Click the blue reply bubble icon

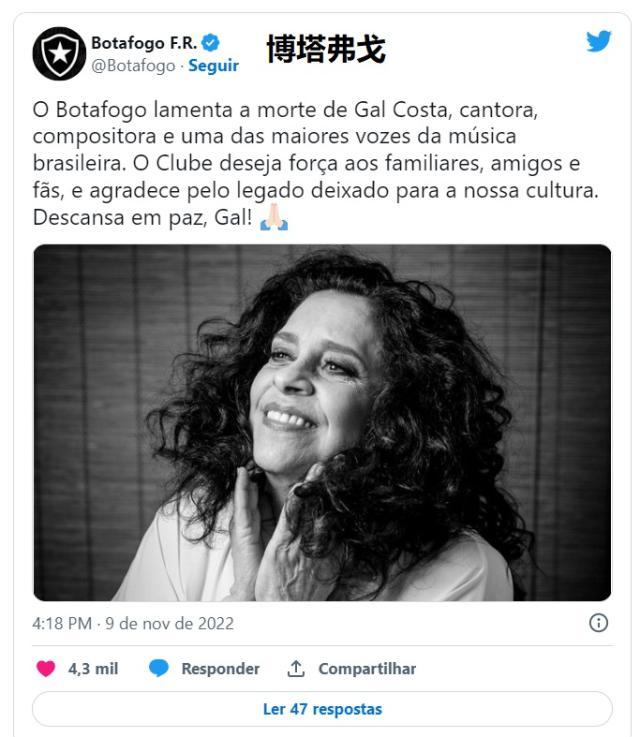point(158,668)
